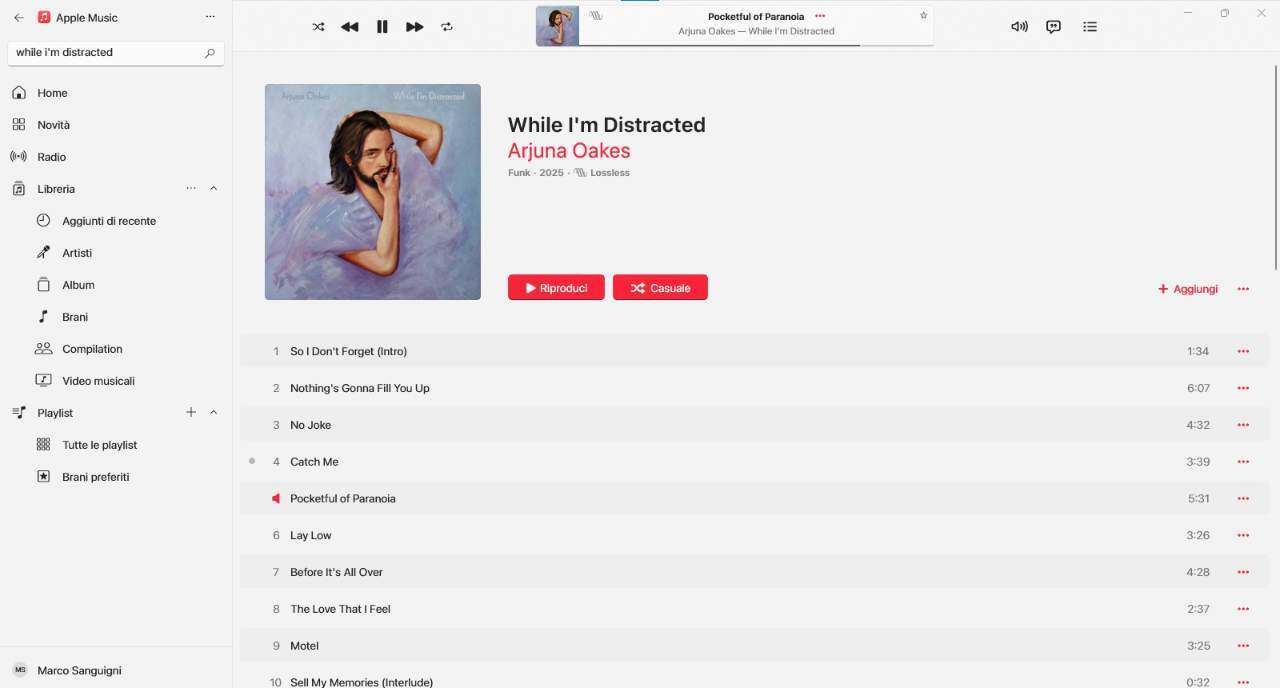The width and height of the screenshot is (1280, 688).
Task: Open the Arjuna Oakes artist link
Action: [x=569, y=151]
